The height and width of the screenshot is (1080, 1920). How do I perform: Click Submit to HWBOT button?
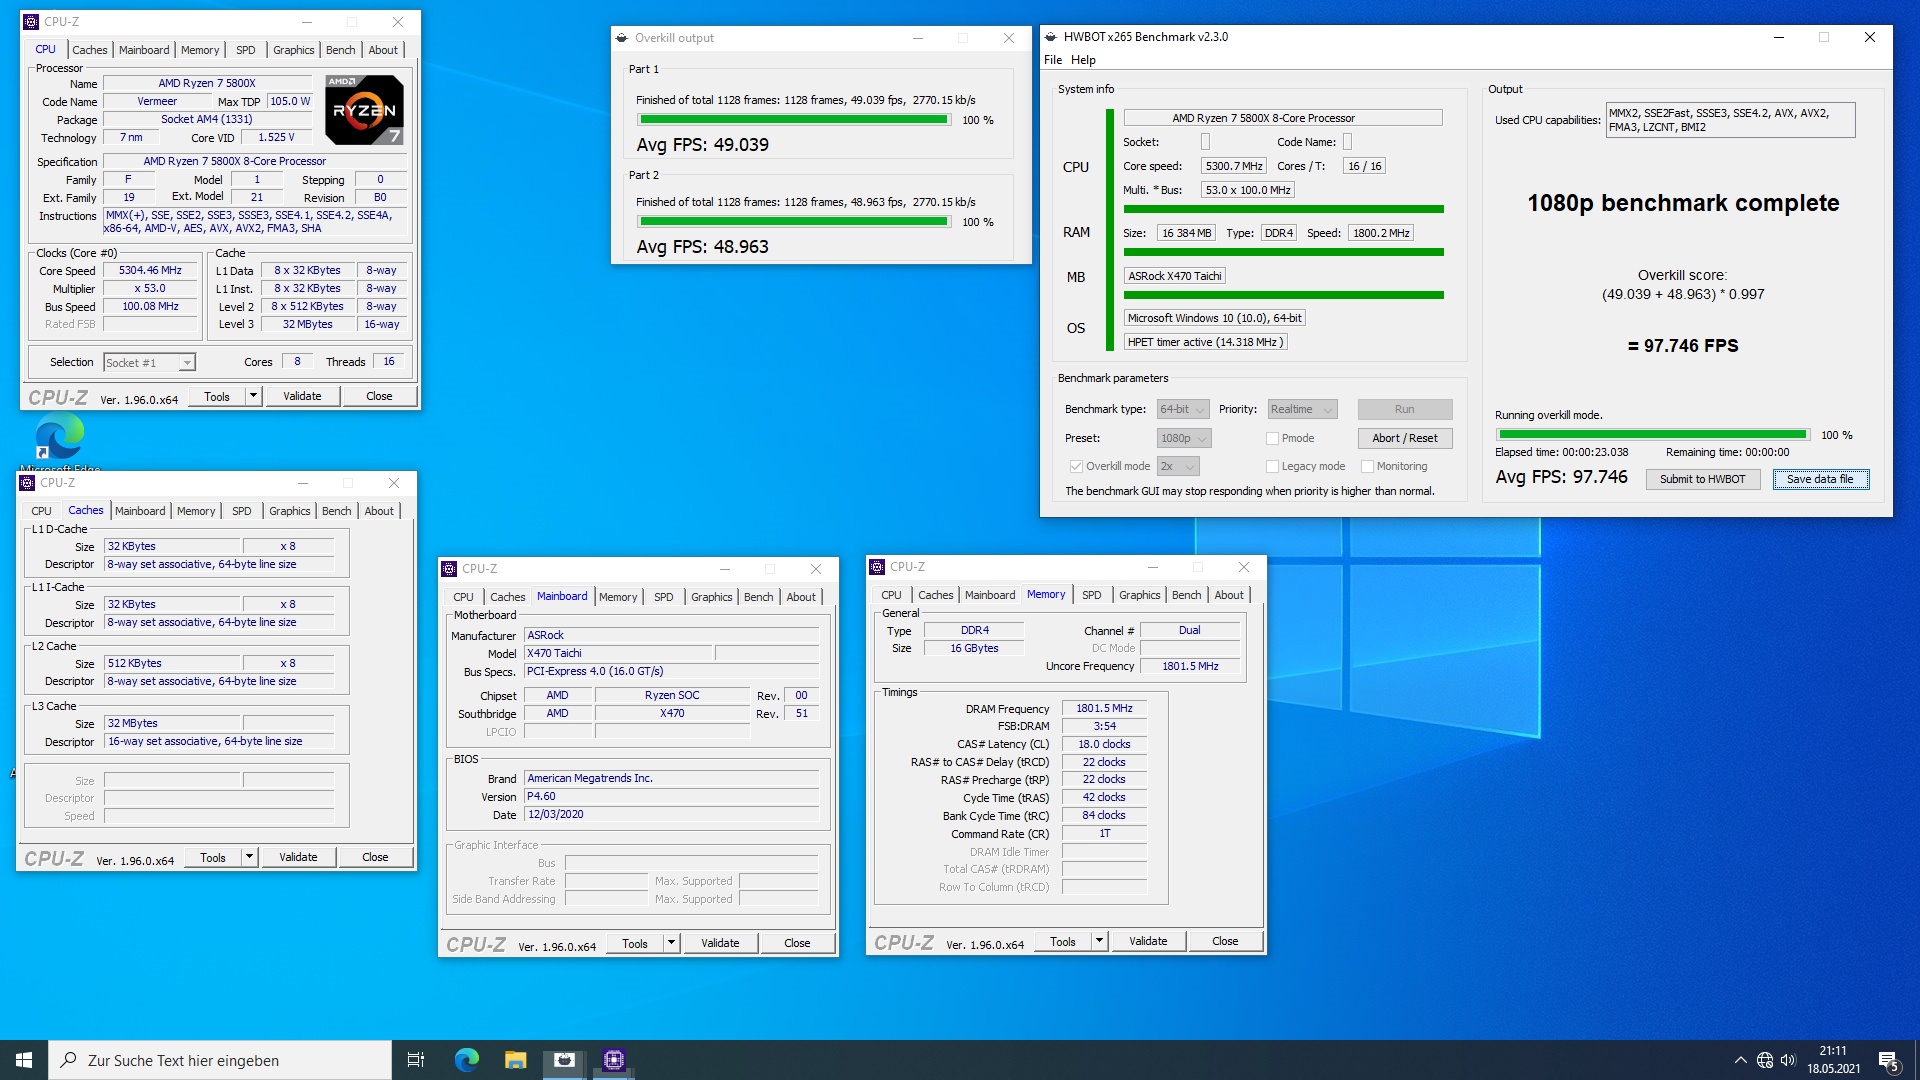tap(1702, 479)
